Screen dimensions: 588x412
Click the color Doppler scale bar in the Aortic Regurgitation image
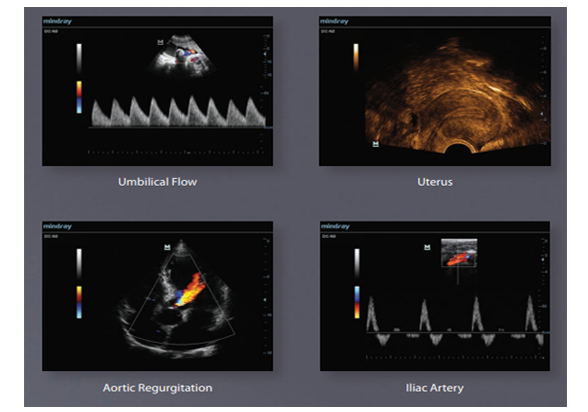(x=79, y=303)
